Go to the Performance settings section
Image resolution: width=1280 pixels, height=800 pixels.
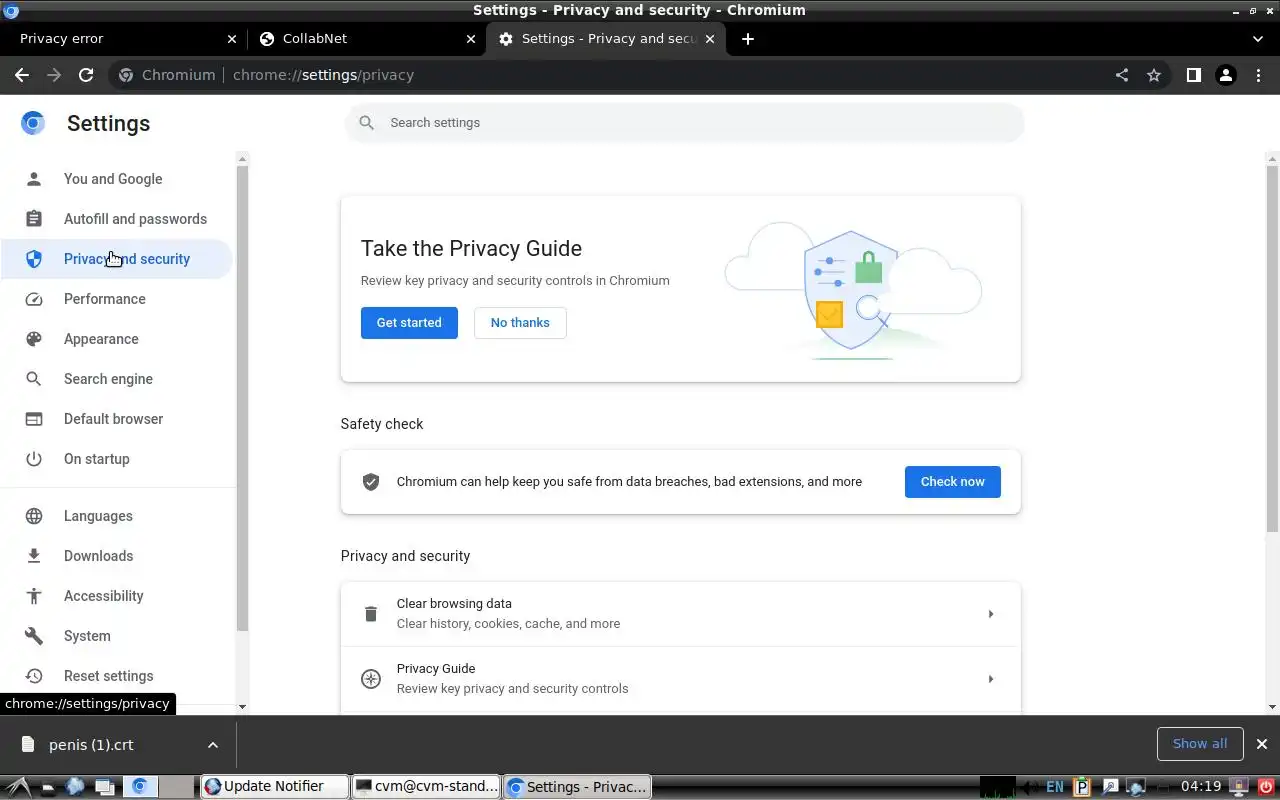[116, 299]
